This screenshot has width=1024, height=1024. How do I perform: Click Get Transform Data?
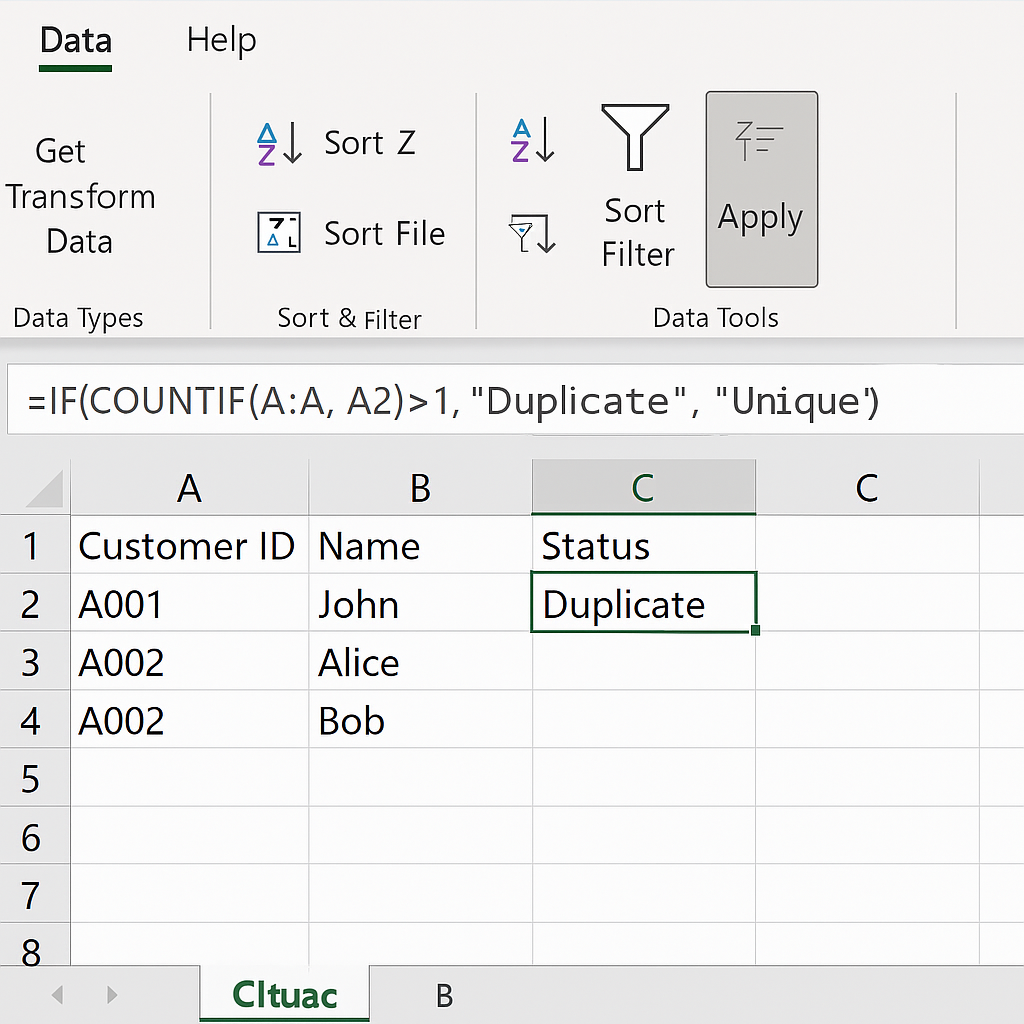click(80, 196)
